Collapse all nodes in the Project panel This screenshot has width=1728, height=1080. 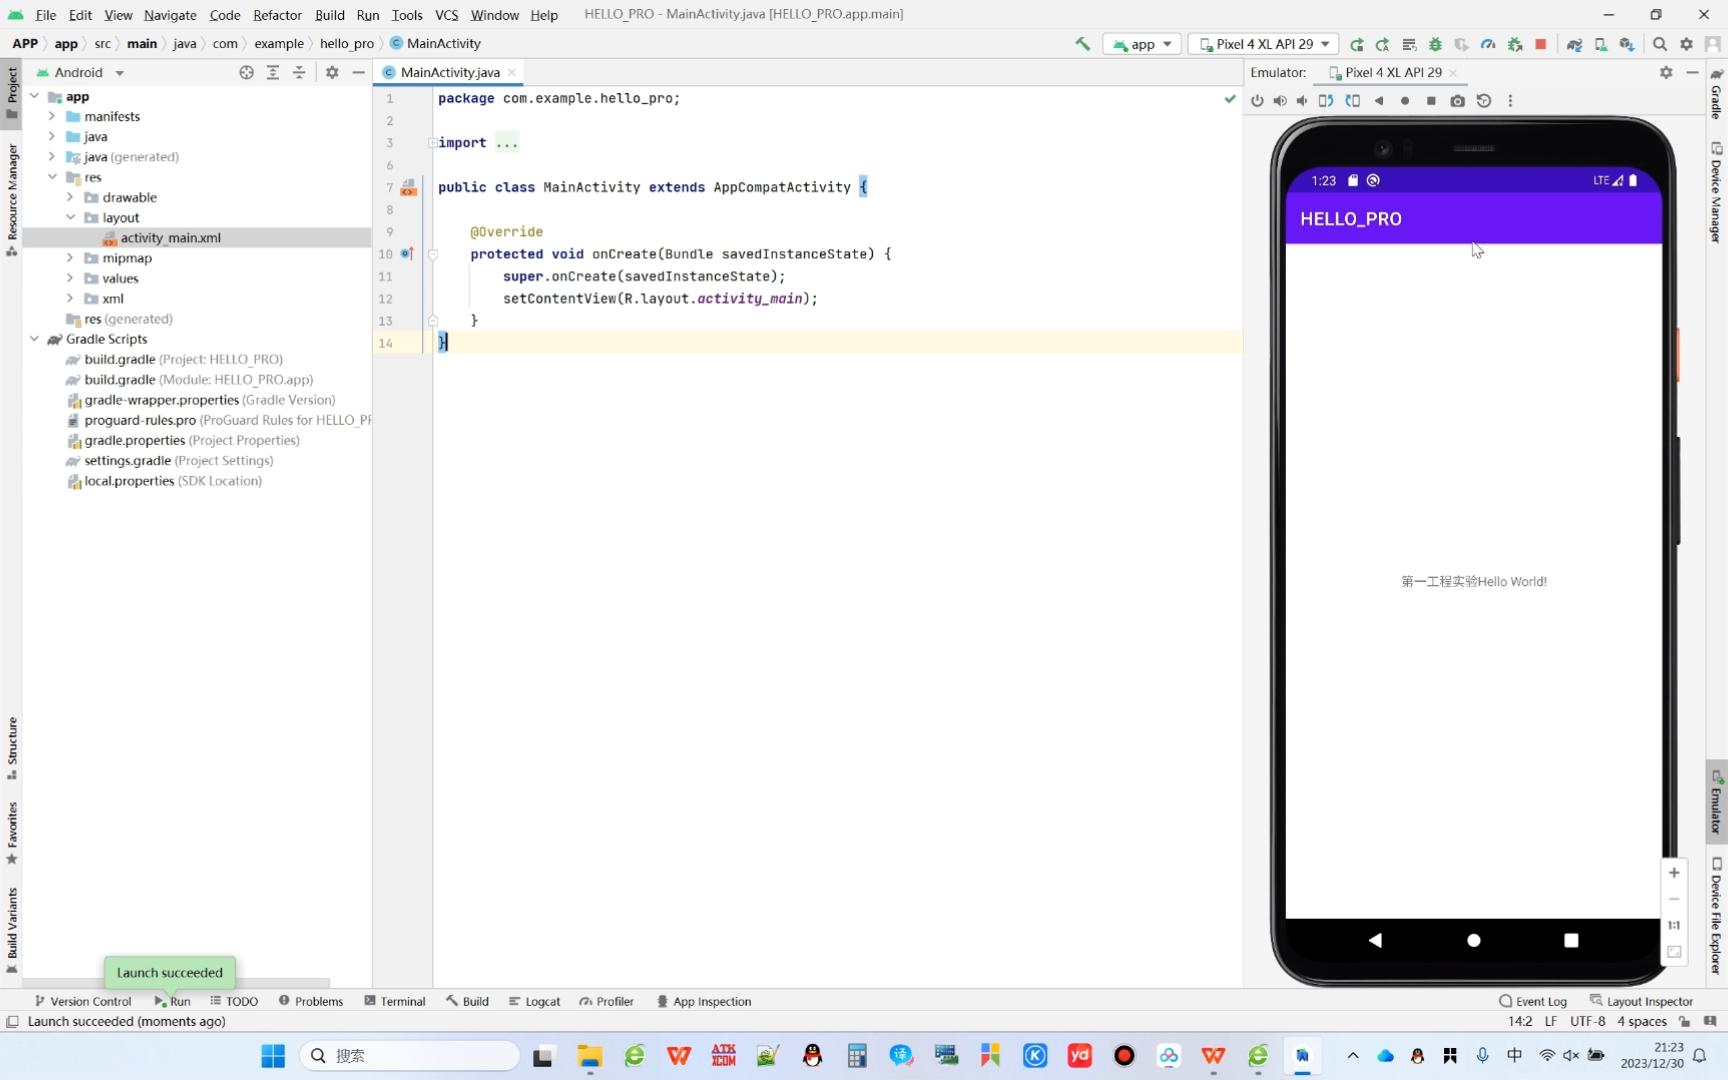298,72
